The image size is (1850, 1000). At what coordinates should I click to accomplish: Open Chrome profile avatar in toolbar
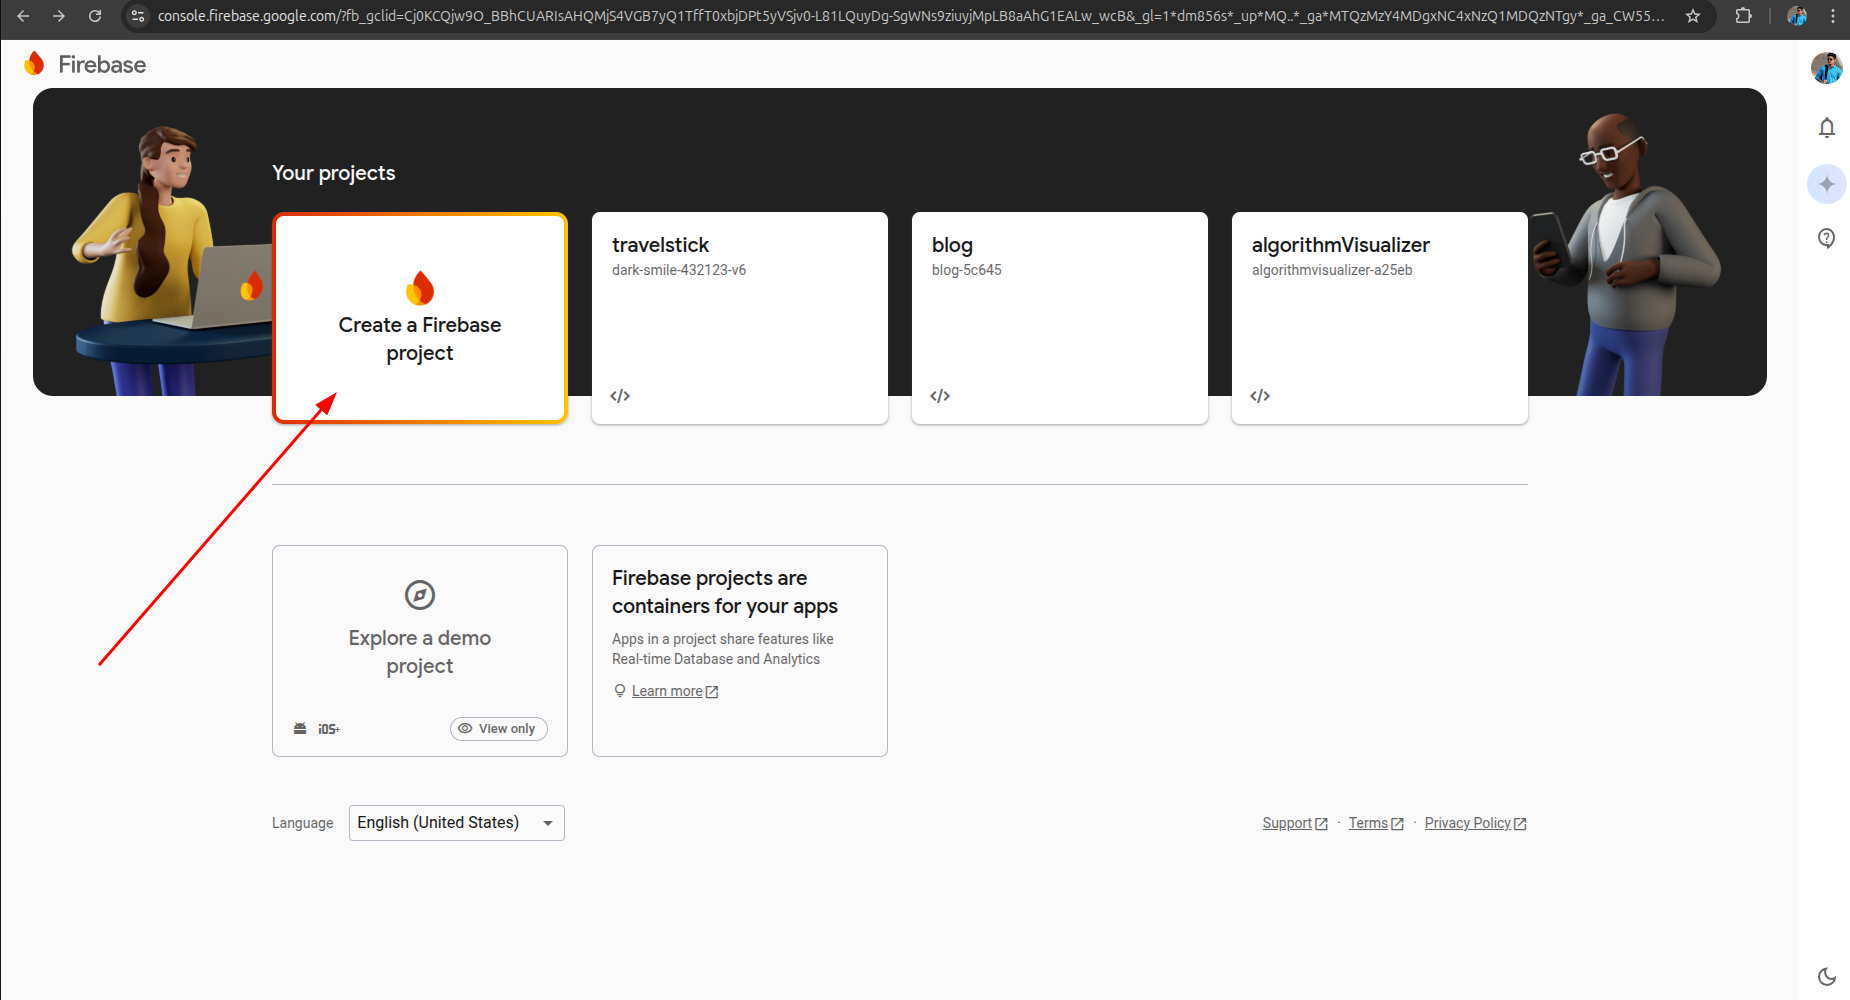click(x=1797, y=16)
